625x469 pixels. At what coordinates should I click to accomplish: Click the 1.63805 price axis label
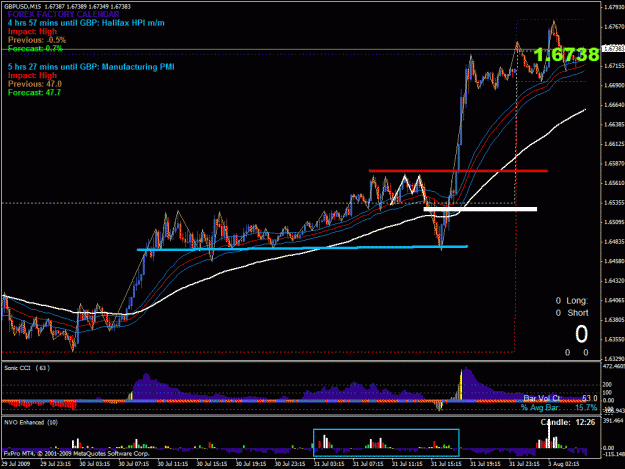[x=614, y=320]
